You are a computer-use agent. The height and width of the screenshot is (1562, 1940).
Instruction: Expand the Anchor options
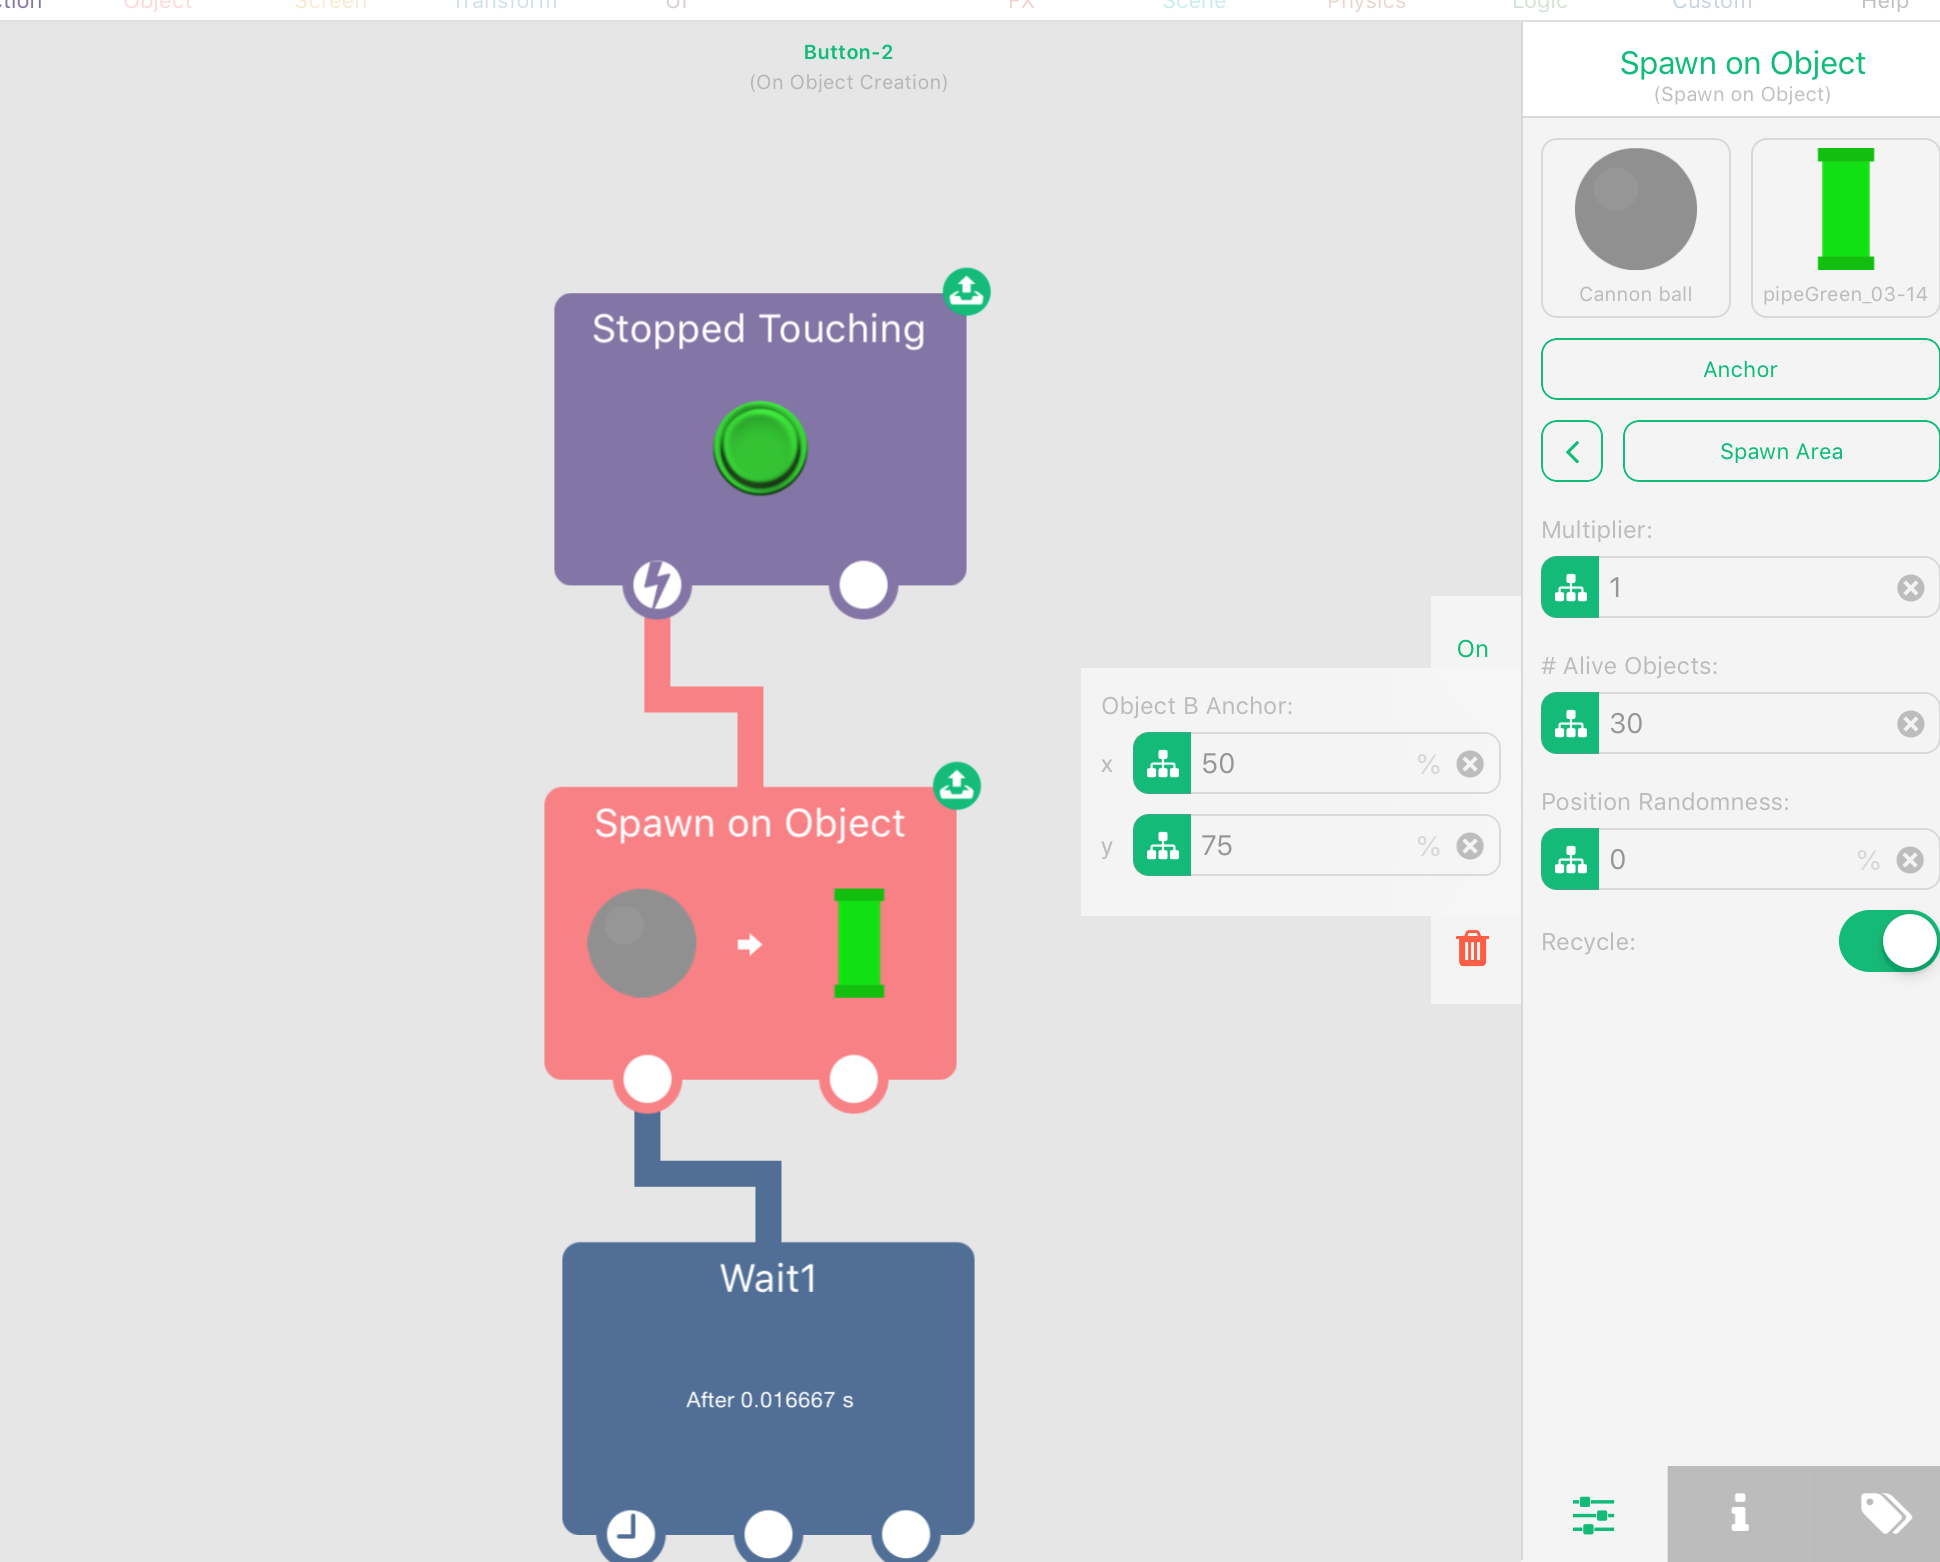tap(1739, 370)
